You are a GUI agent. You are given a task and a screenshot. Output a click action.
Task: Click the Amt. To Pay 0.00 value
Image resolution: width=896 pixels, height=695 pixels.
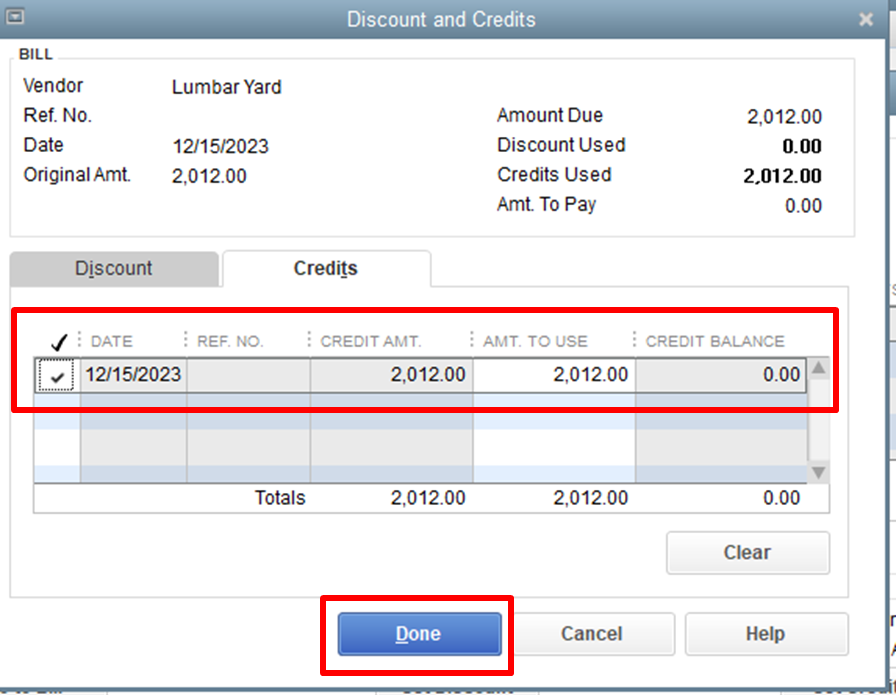click(x=803, y=205)
